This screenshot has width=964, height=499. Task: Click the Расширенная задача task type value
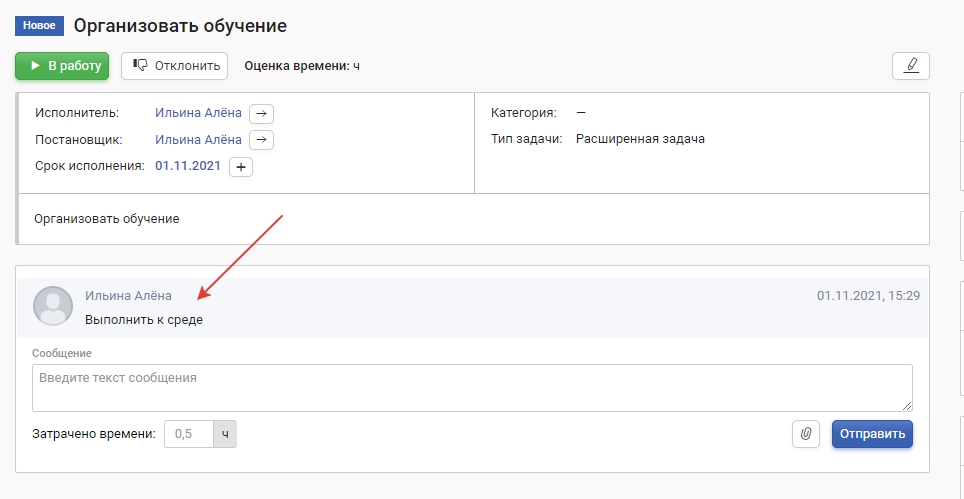[x=640, y=139]
